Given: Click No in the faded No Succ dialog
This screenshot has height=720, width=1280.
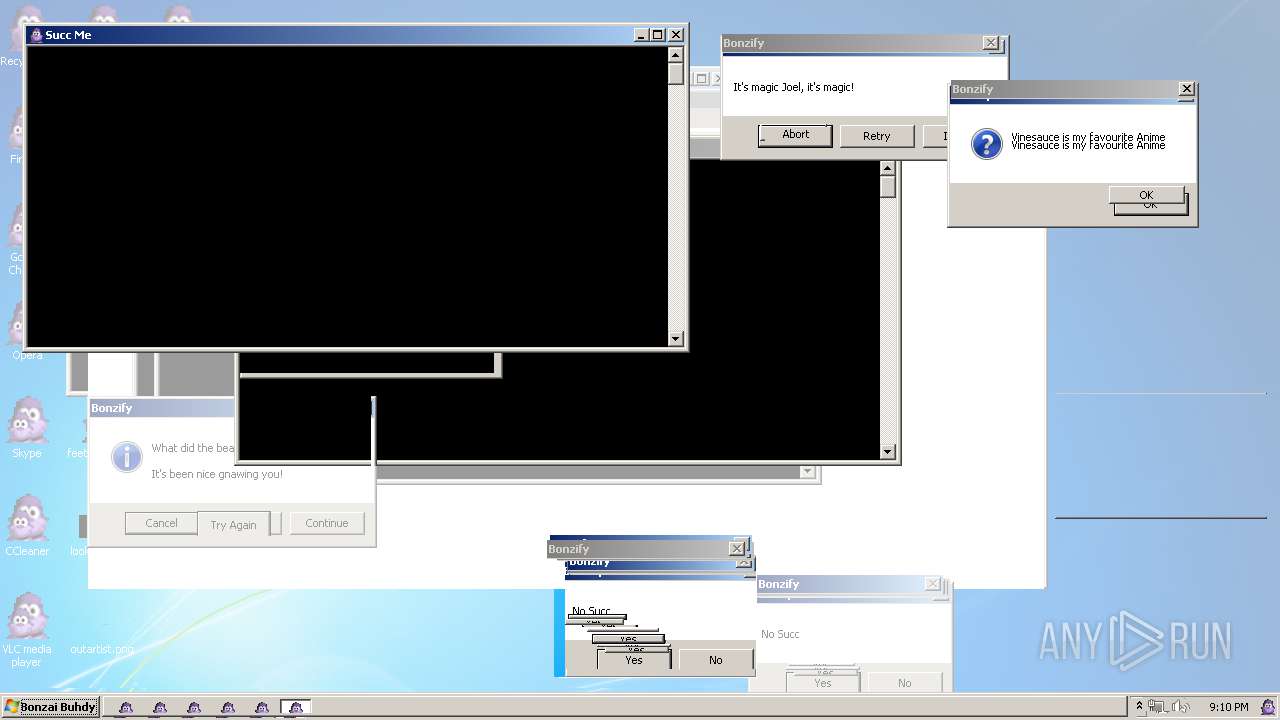Looking at the screenshot, I should click(904, 683).
